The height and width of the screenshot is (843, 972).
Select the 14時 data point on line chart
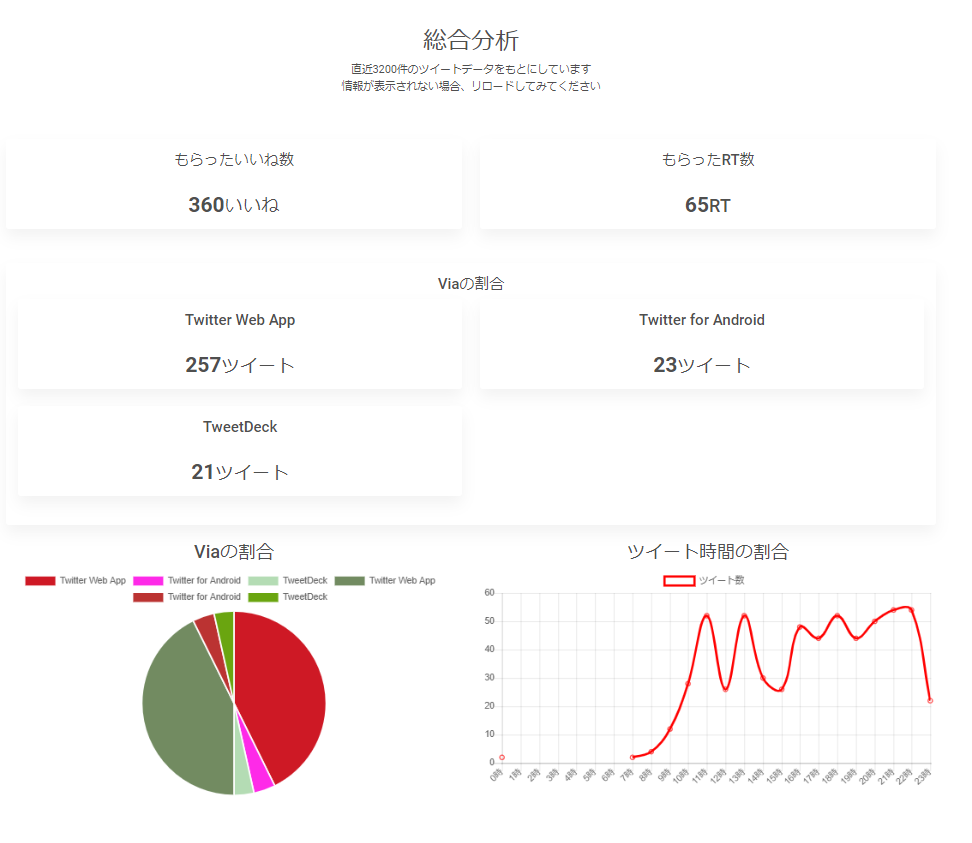pyautogui.click(x=763, y=678)
